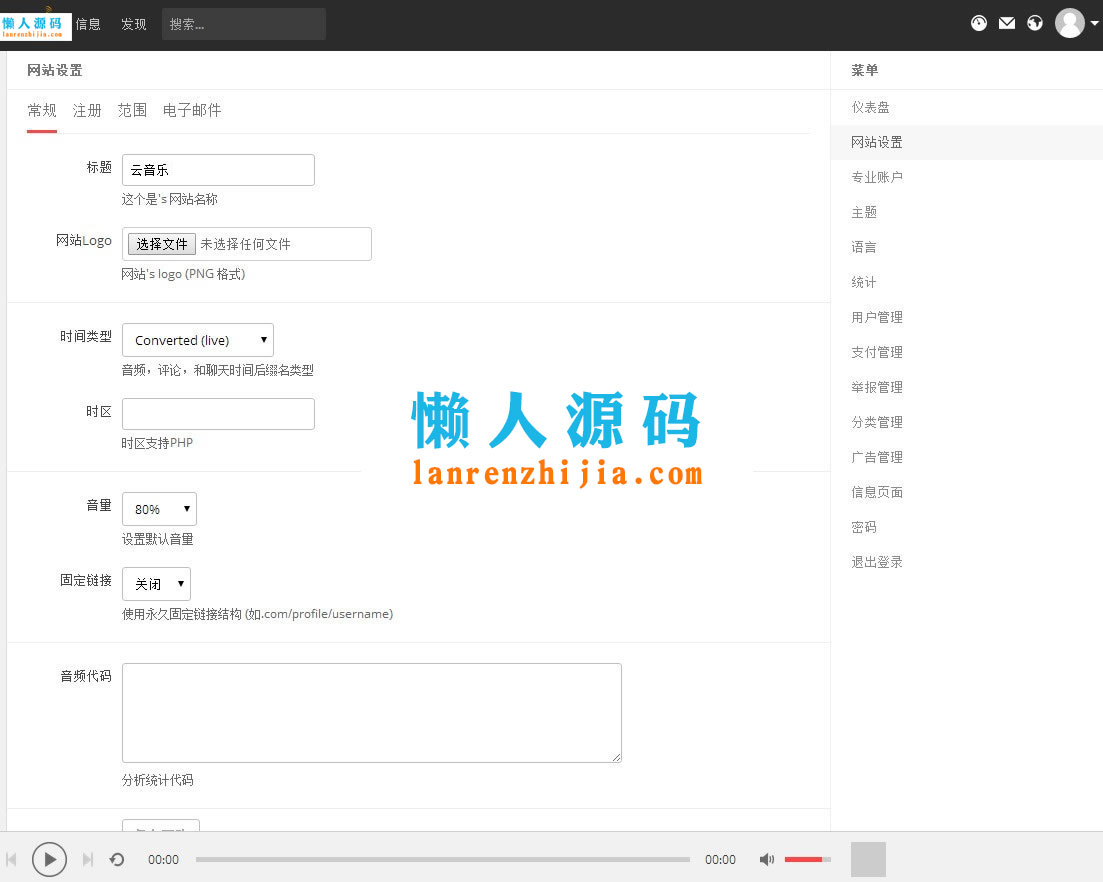Play the track with the play button
The width and height of the screenshot is (1103, 882).
pos(49,859)
